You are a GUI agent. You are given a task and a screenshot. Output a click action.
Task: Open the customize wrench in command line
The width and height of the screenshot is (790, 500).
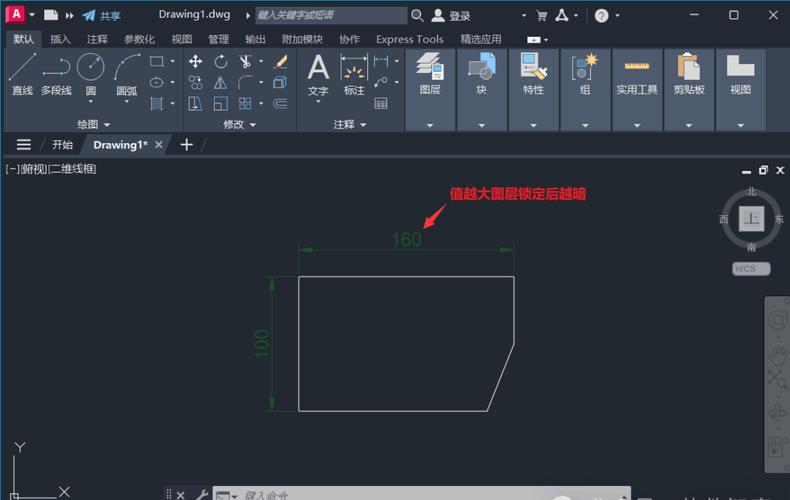[x=202, y=494]
